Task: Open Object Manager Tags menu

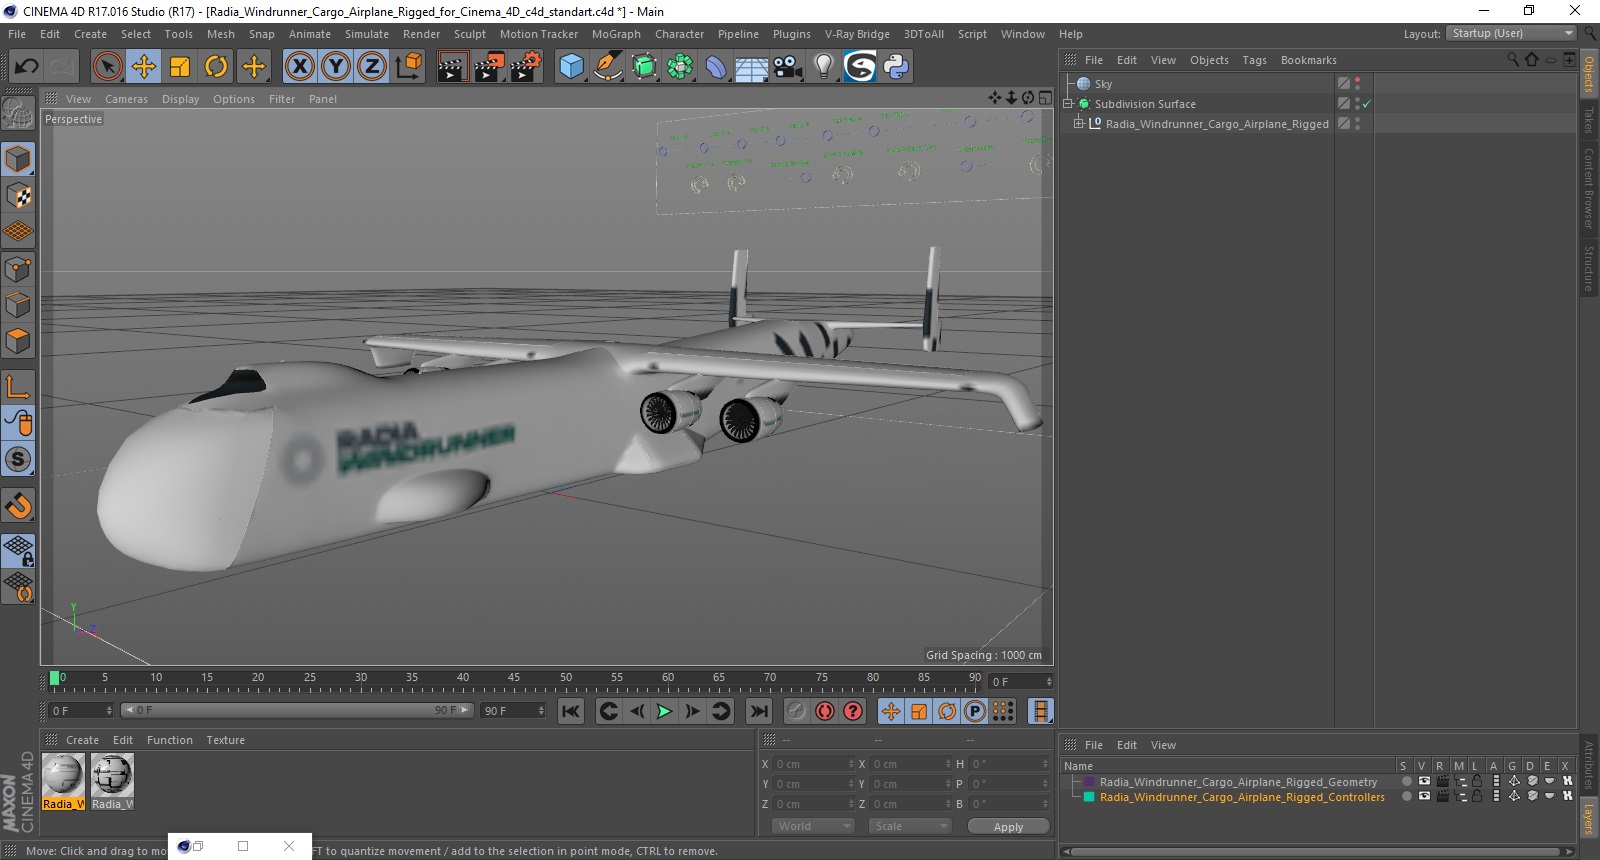Action: (1254, 60)
